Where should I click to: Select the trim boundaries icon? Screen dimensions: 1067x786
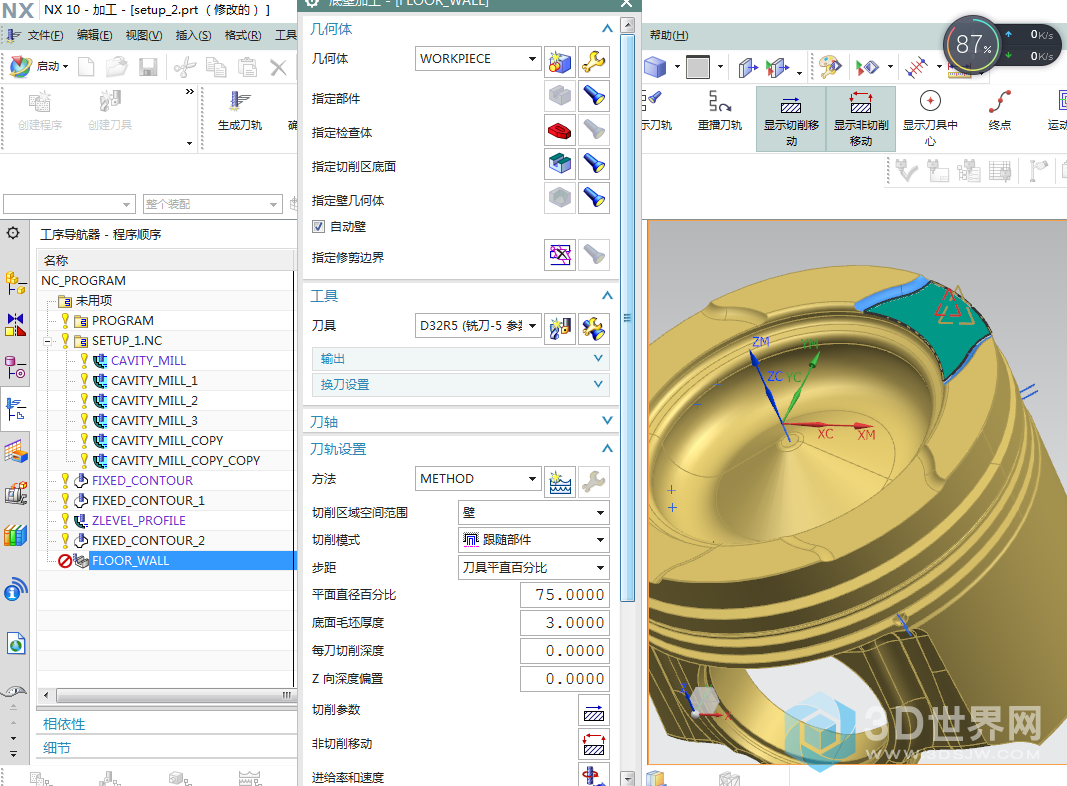(x=560, y=255)
